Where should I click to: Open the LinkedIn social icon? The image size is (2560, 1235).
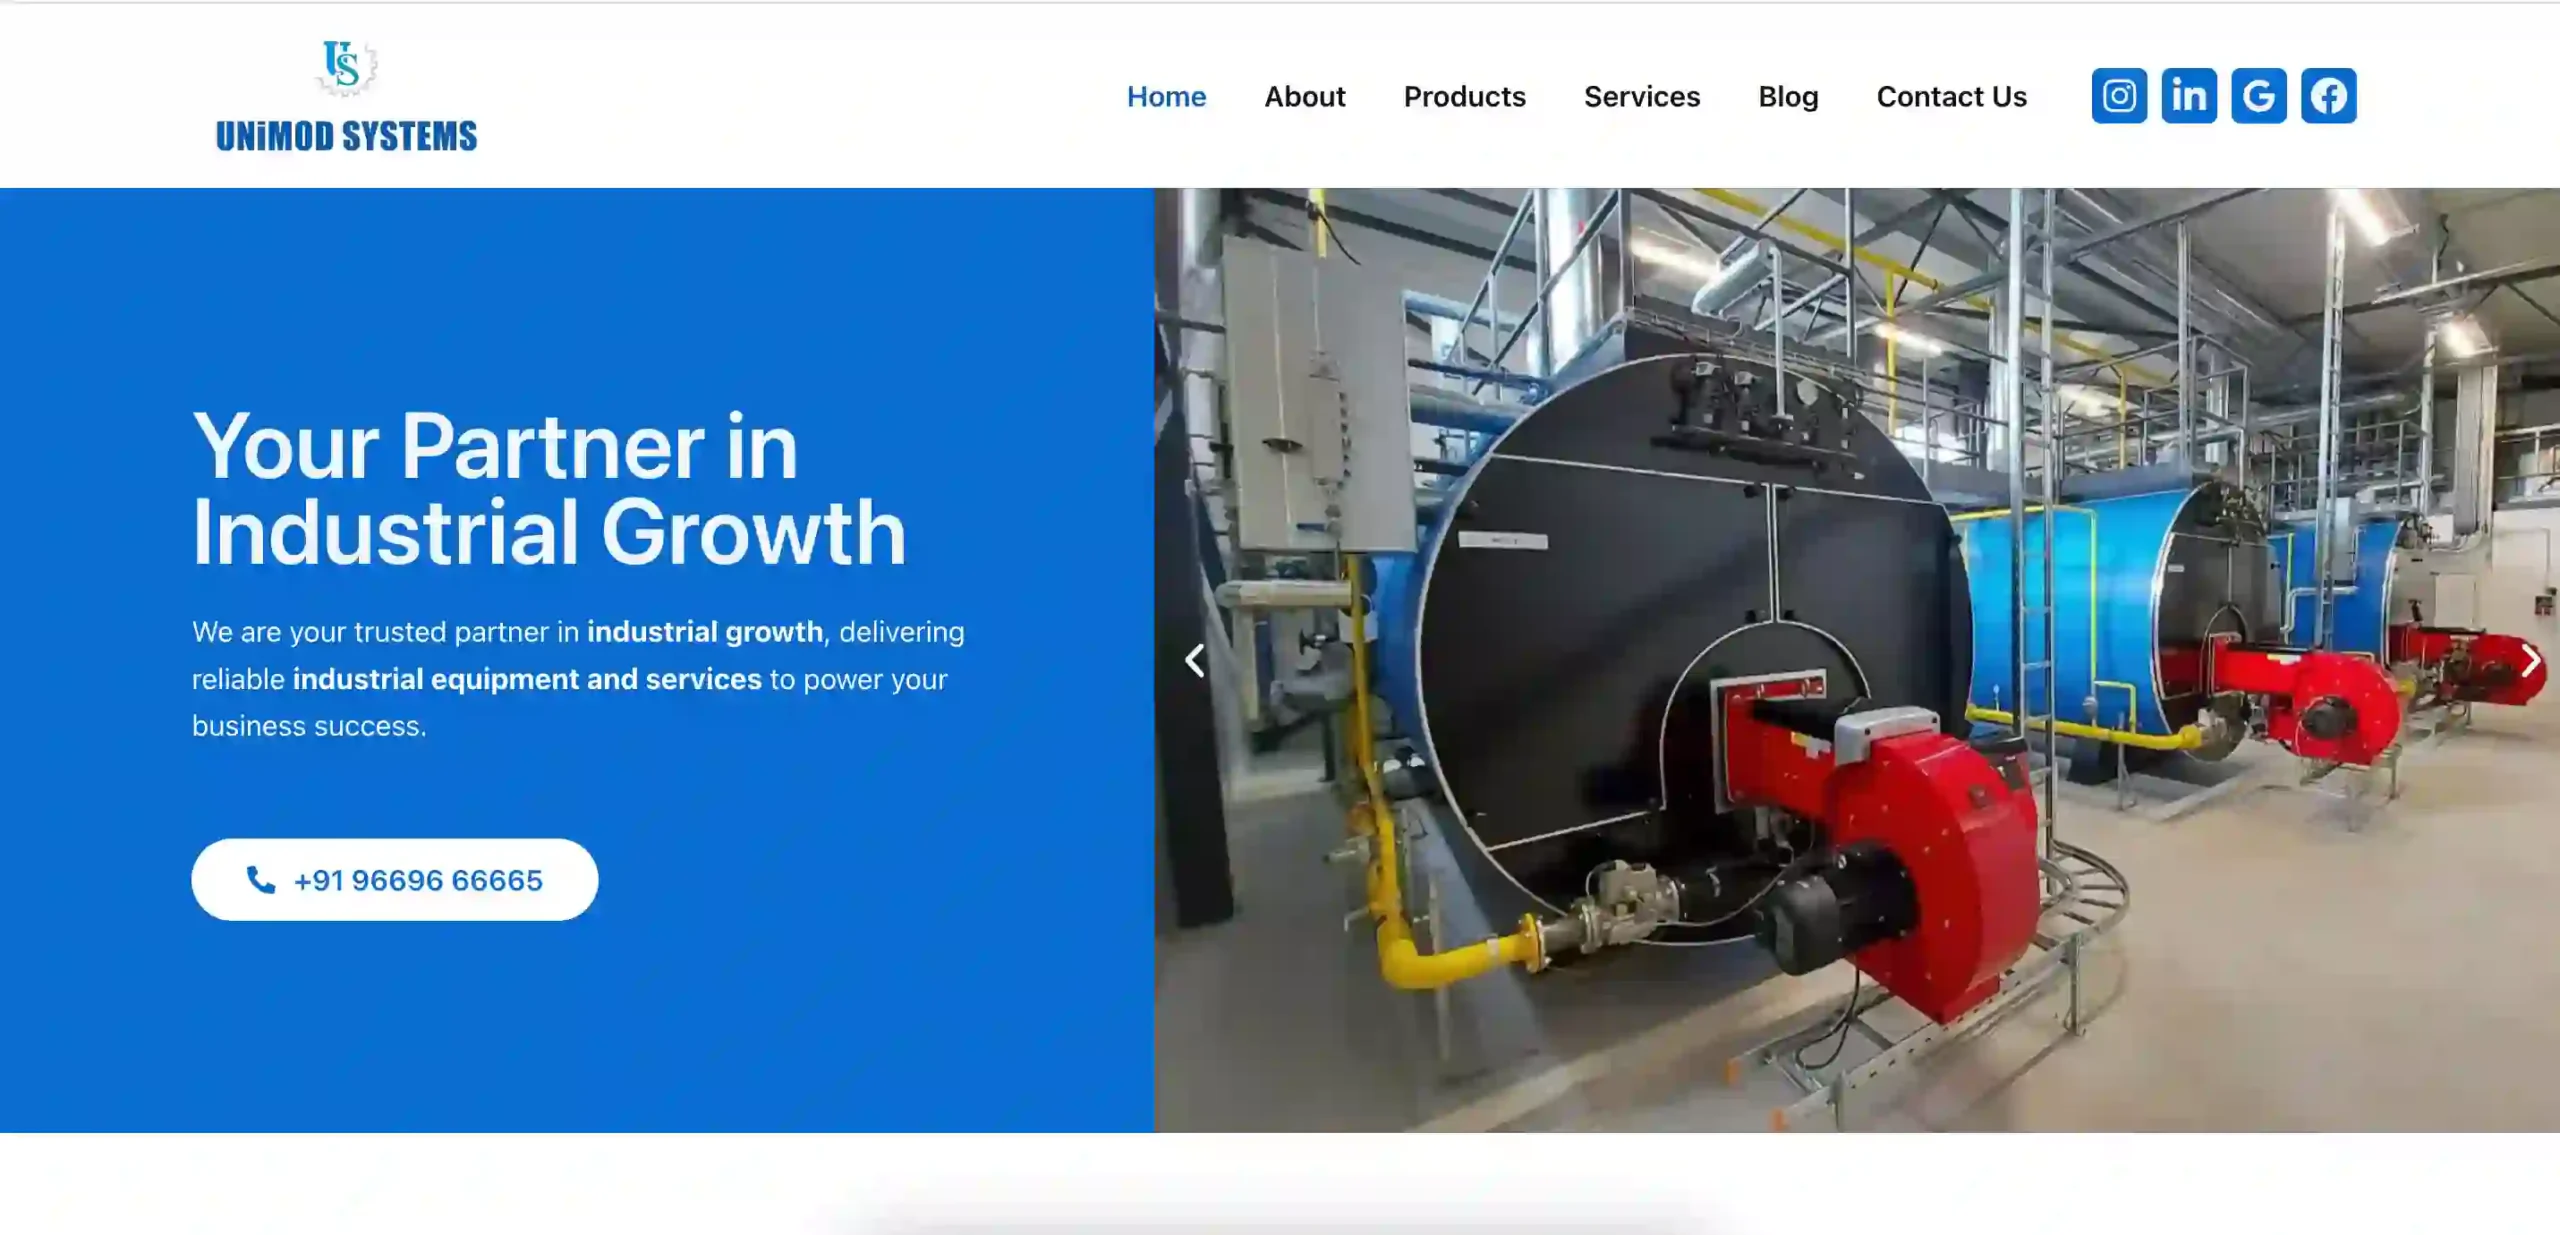pyautogui.click(x=2188, y=96)
